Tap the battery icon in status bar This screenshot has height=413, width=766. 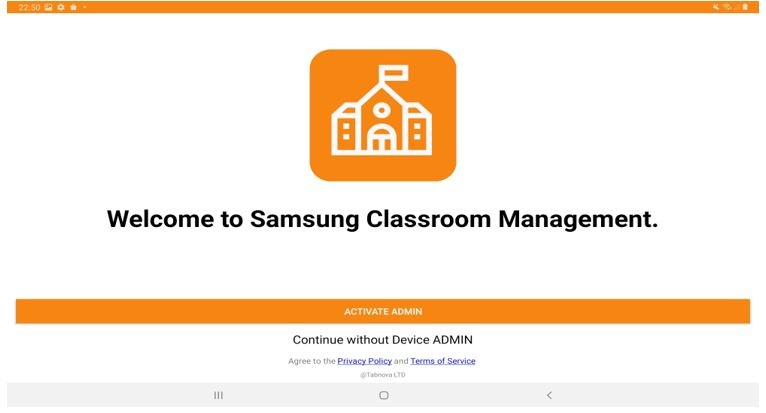(745, 7)
